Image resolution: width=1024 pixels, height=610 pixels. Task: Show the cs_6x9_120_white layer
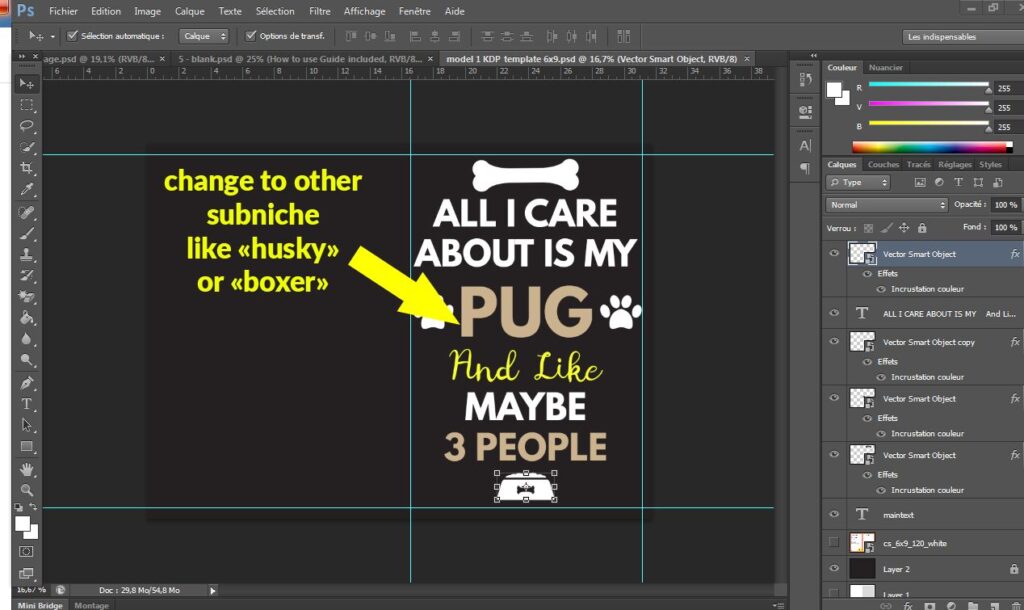(833, 542)
